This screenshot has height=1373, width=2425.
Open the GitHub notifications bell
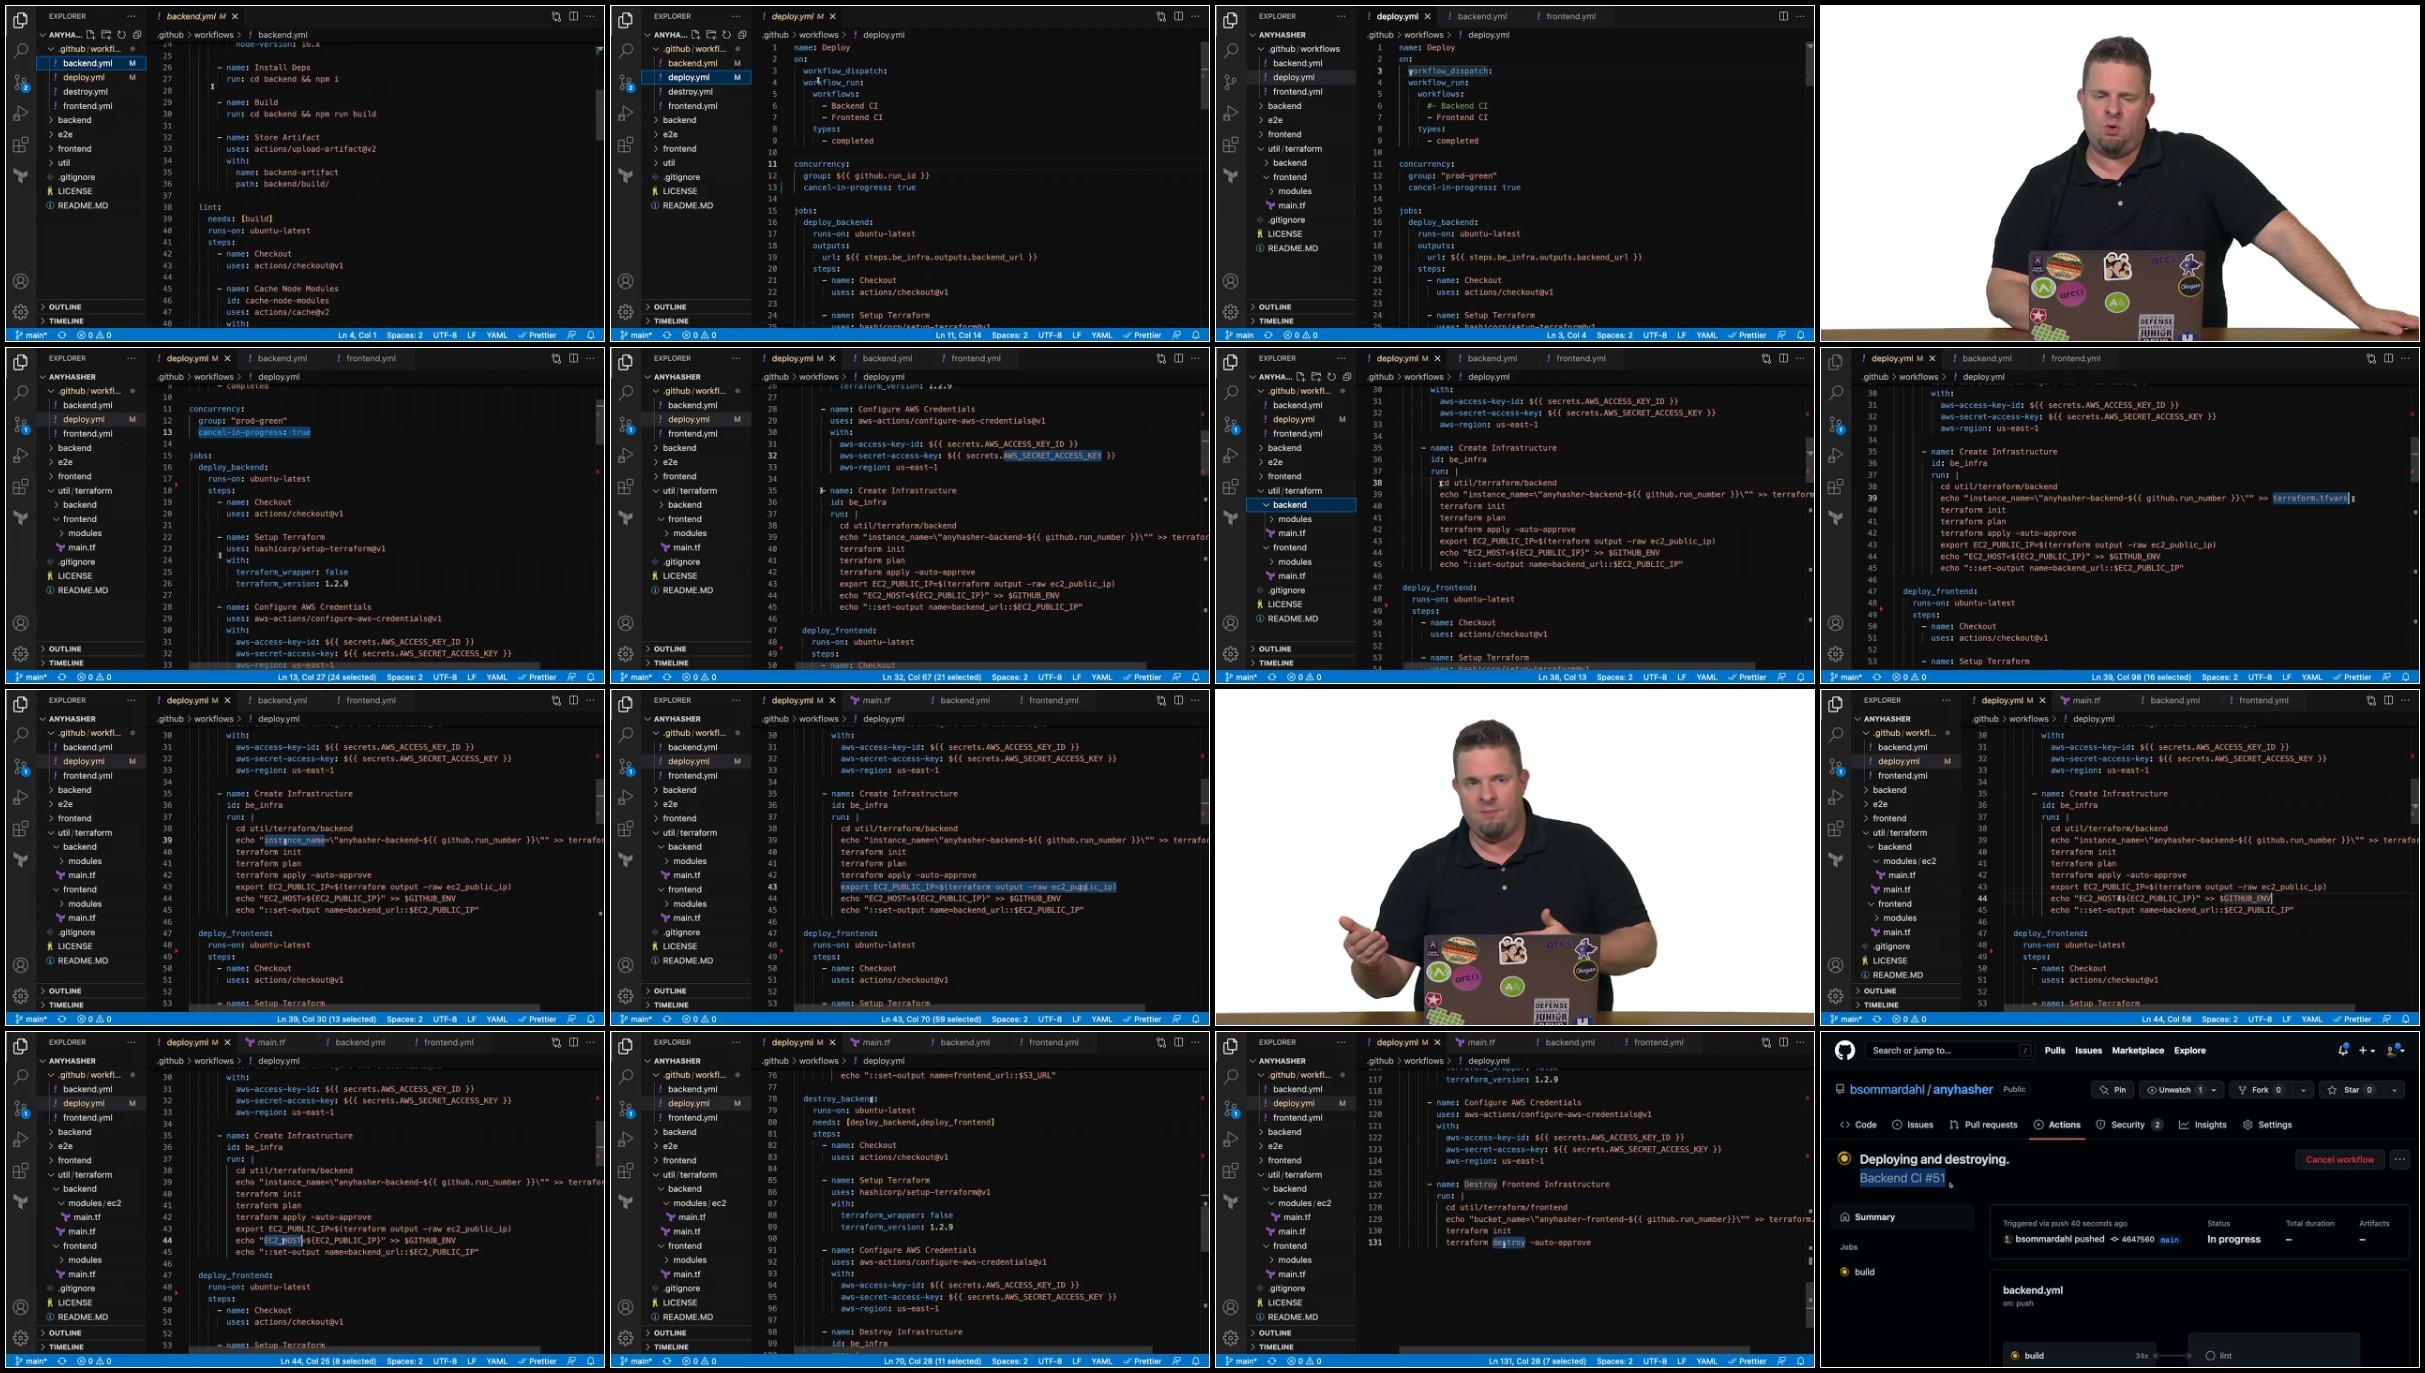[2343, 1050]
